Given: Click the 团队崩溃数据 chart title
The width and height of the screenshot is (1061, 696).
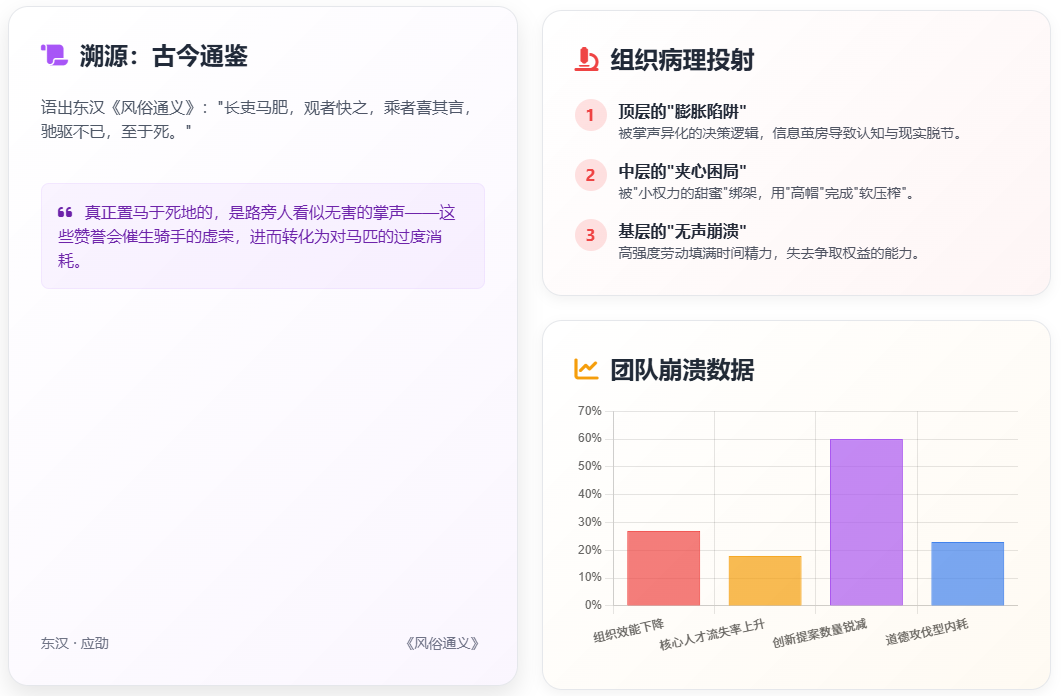Looking at the screenshot, I should (x=682, y=370).
